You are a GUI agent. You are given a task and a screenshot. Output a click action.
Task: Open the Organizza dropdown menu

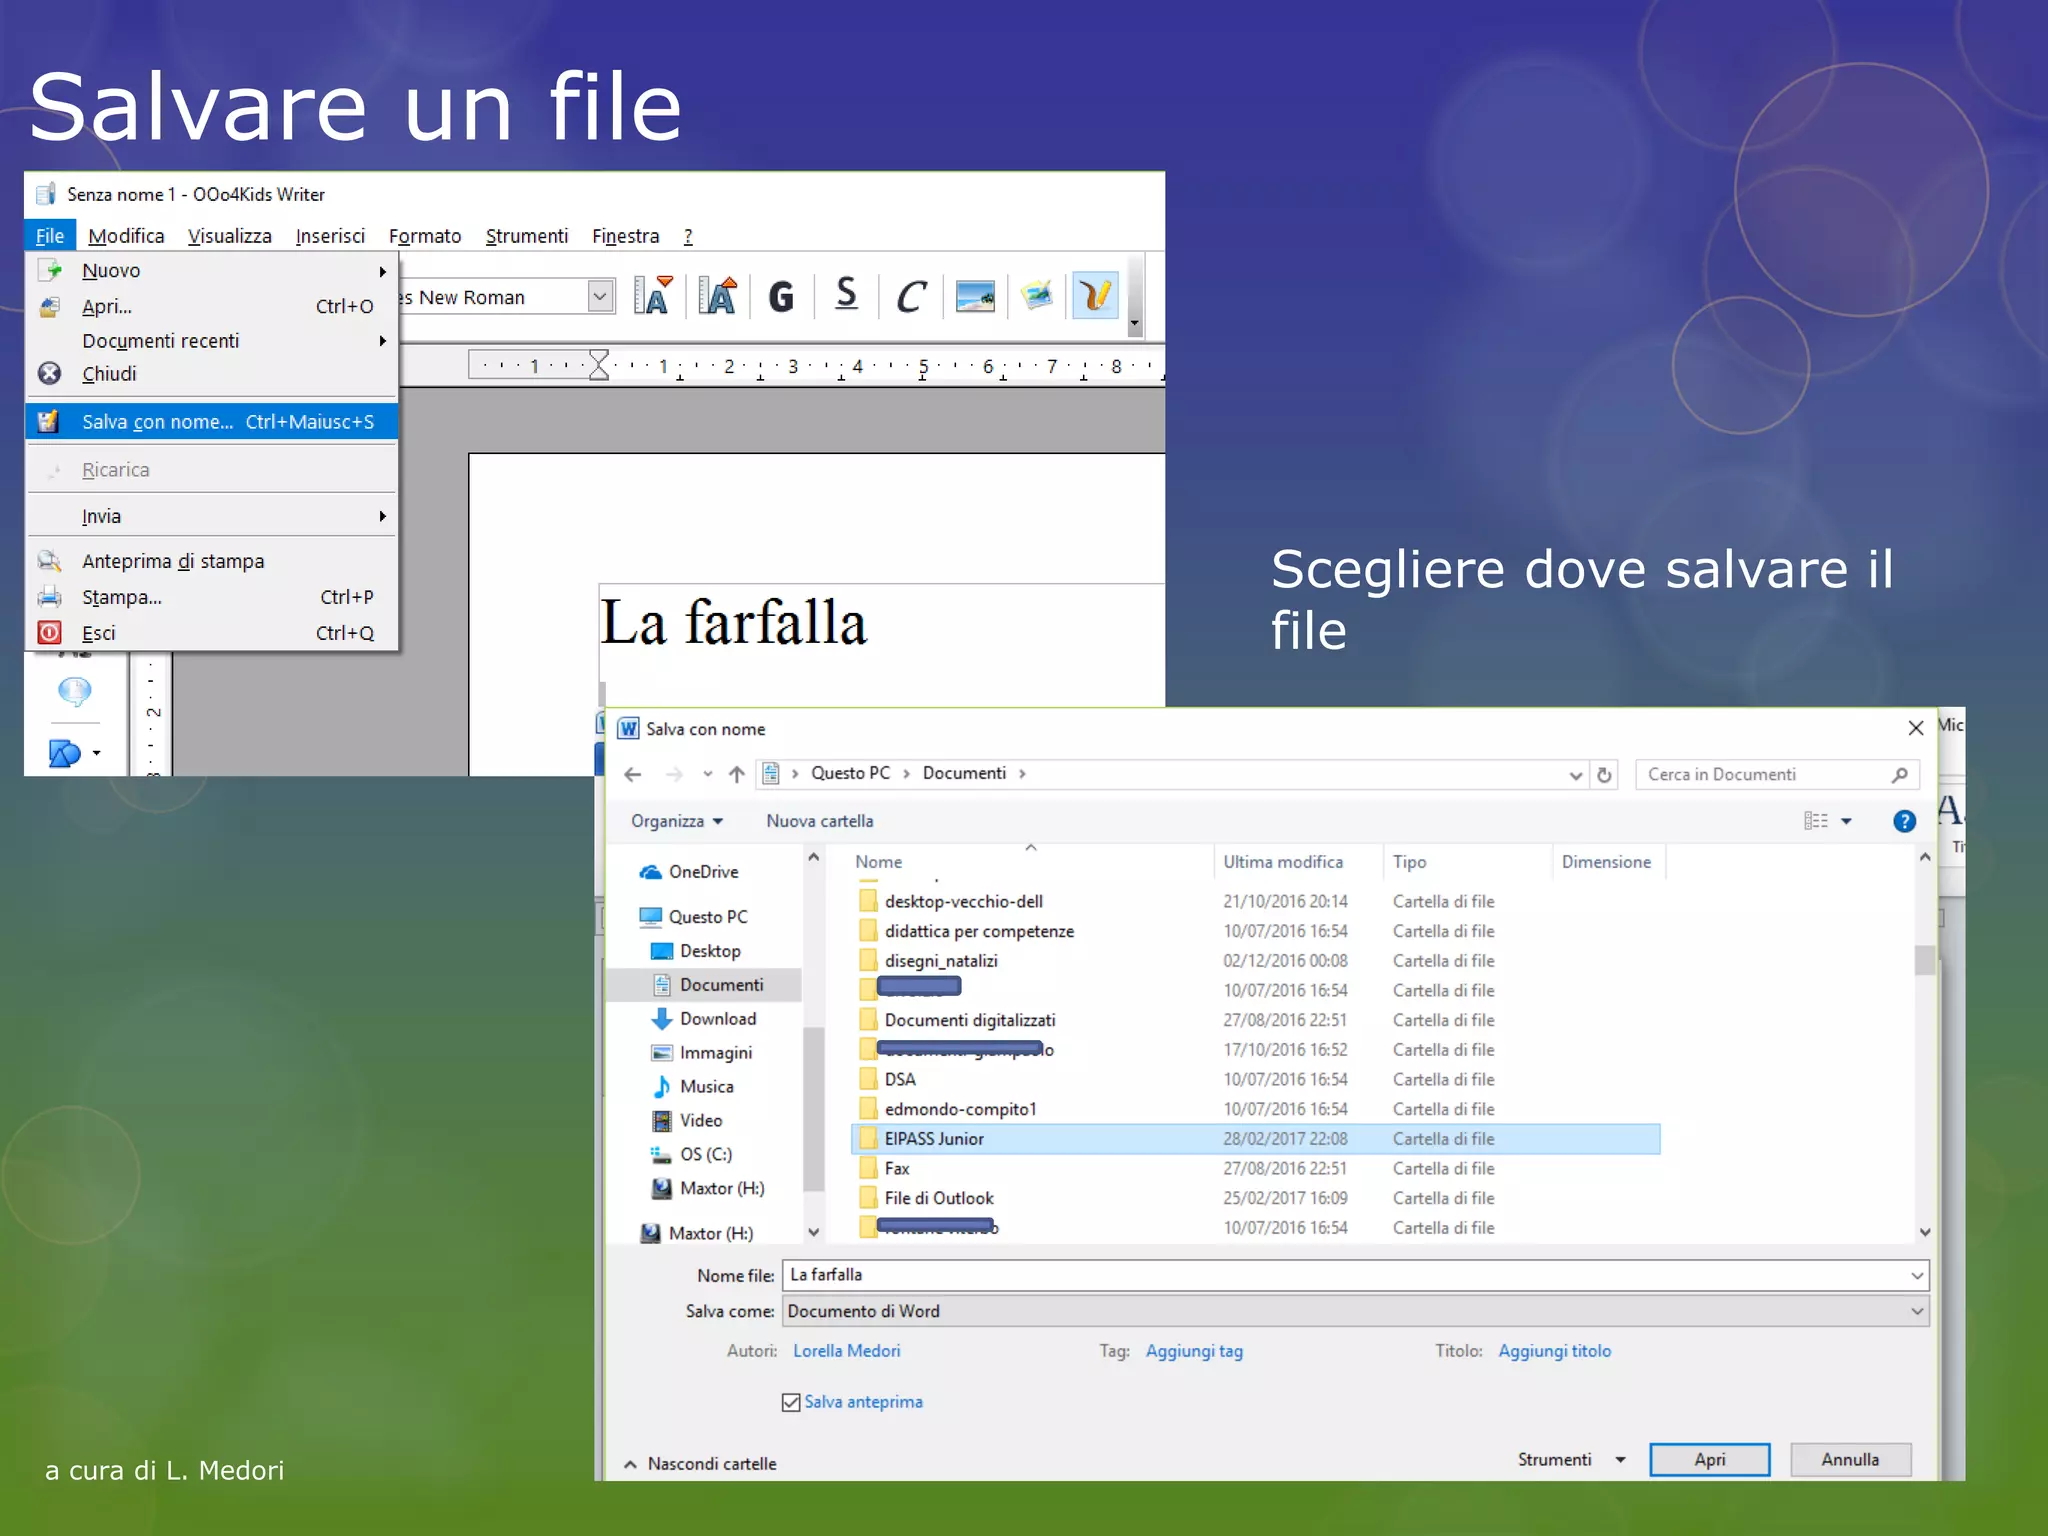click(676, 821)
